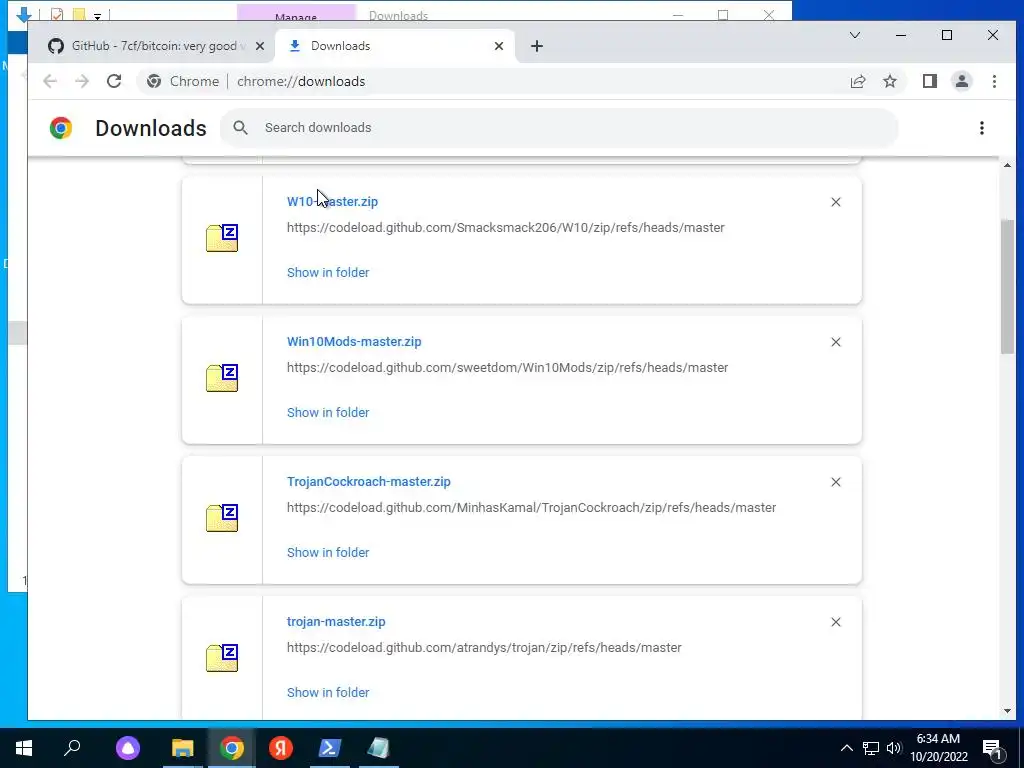This screenshot has width=1024, height=768.
Task: Launch Yandex browser from the taskbar
Action: 281,748
